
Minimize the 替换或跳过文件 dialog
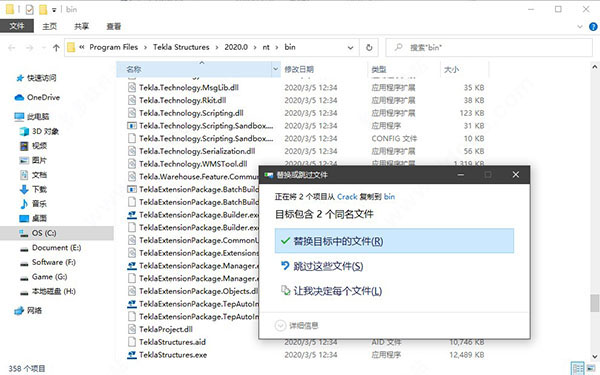(x=461, y=174)
